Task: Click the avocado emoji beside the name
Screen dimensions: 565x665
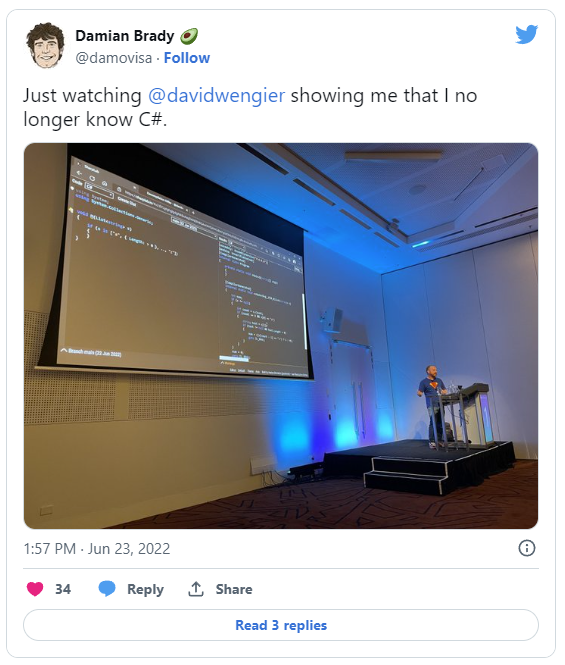Action: (189, 36)
